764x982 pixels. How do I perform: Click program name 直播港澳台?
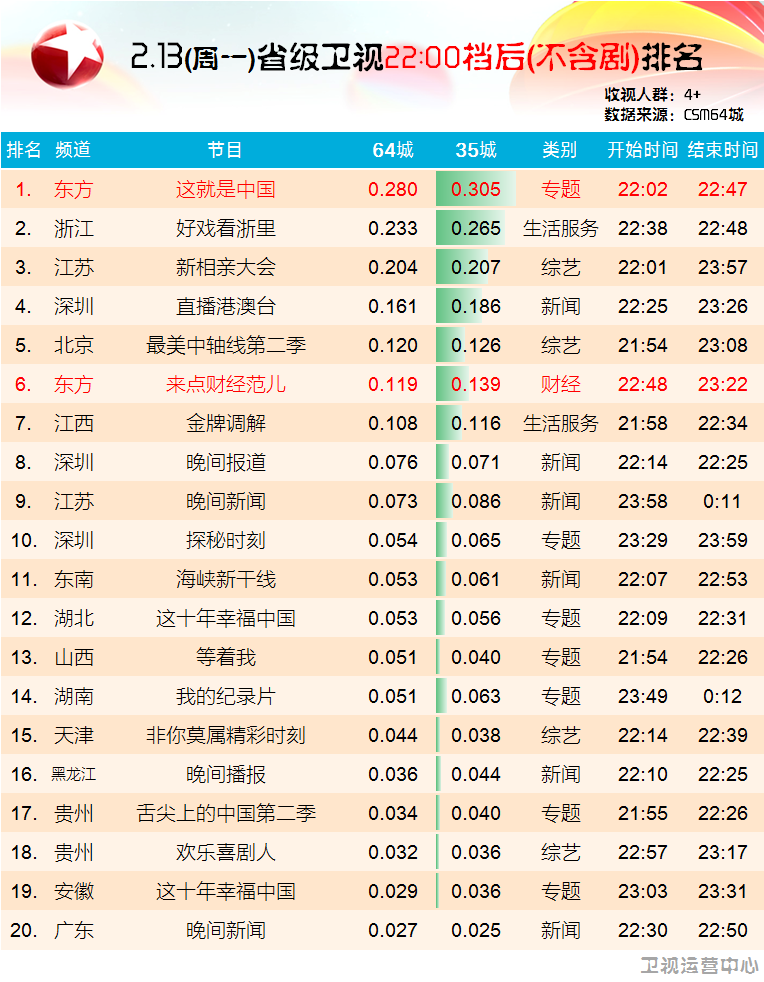[225, 306]
